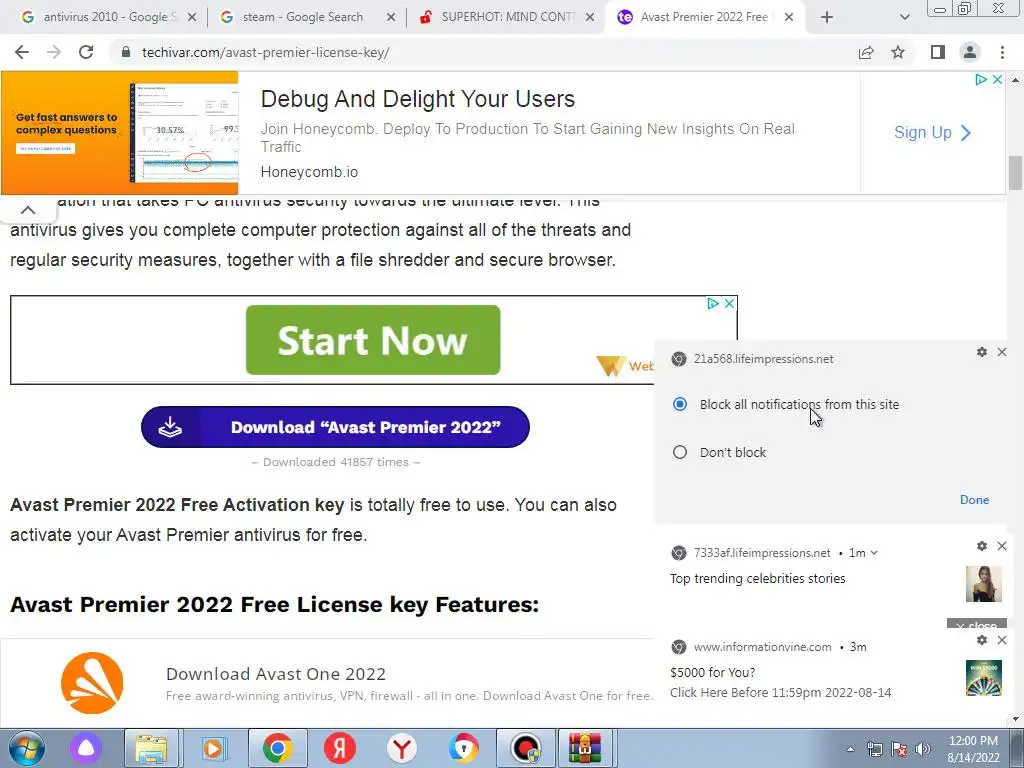
Task: Click the padlock site info icon
Action: coord(125,52)
